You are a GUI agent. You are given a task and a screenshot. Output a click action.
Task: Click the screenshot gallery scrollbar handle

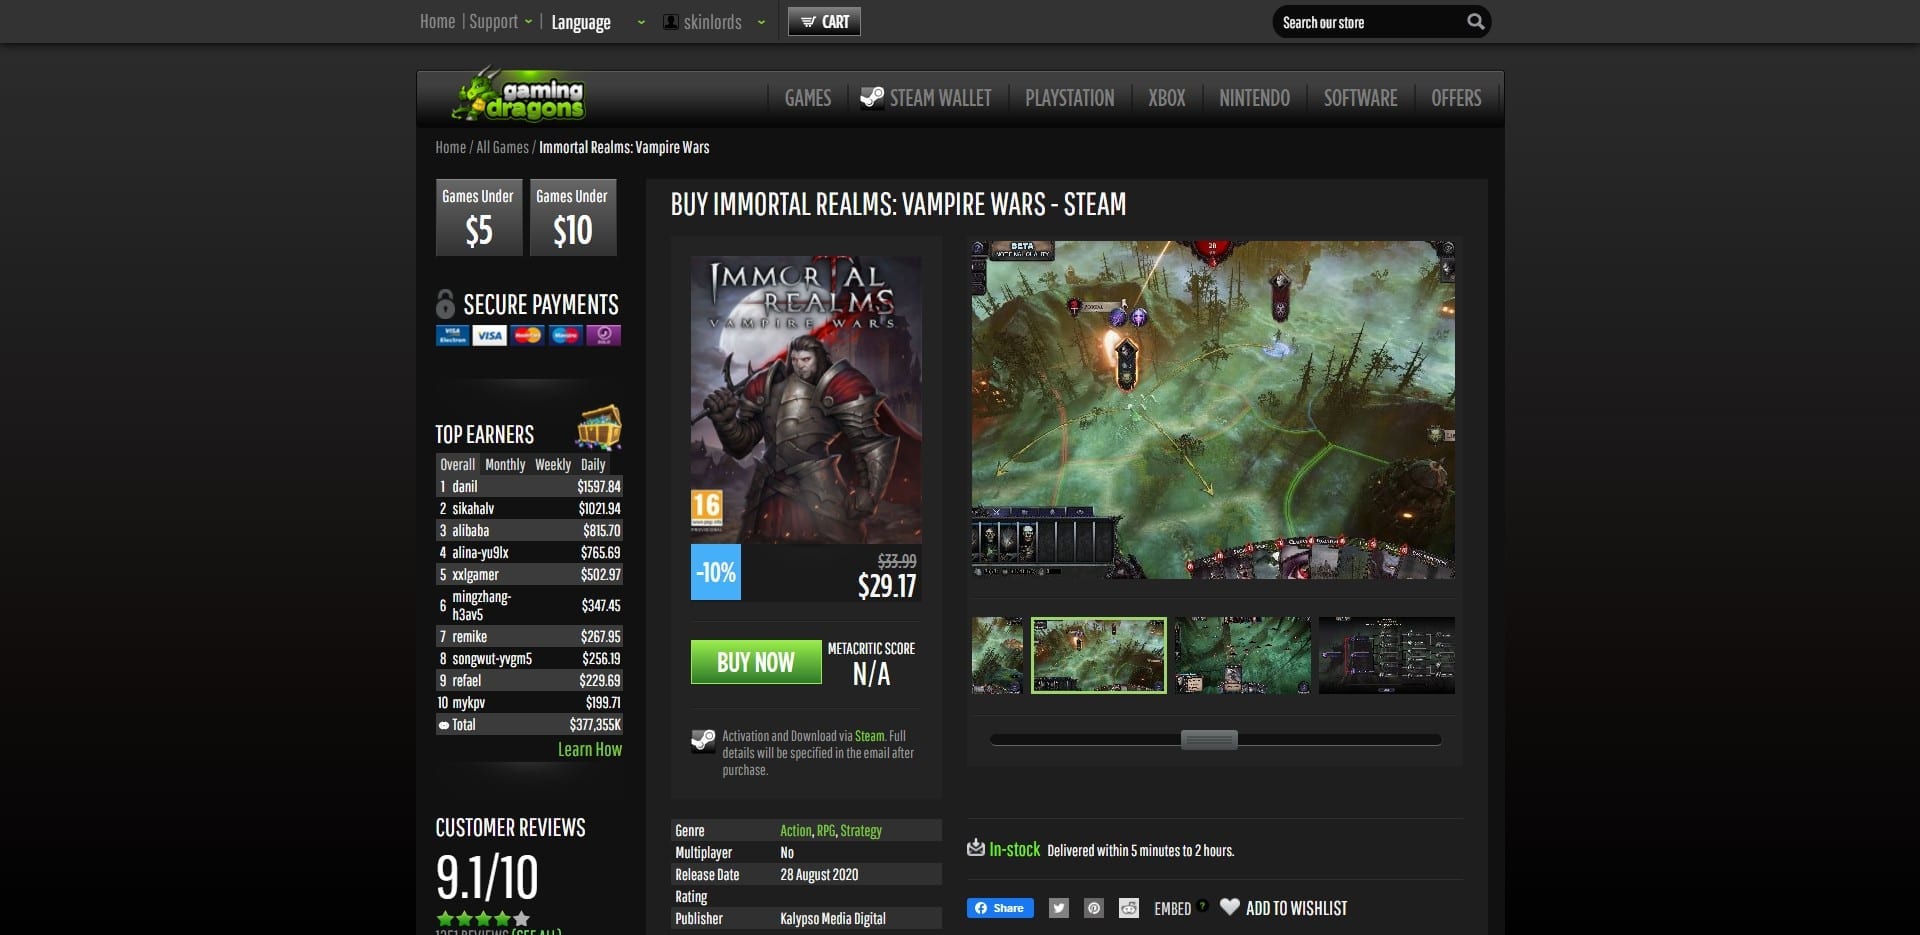tap(1209, 740)
